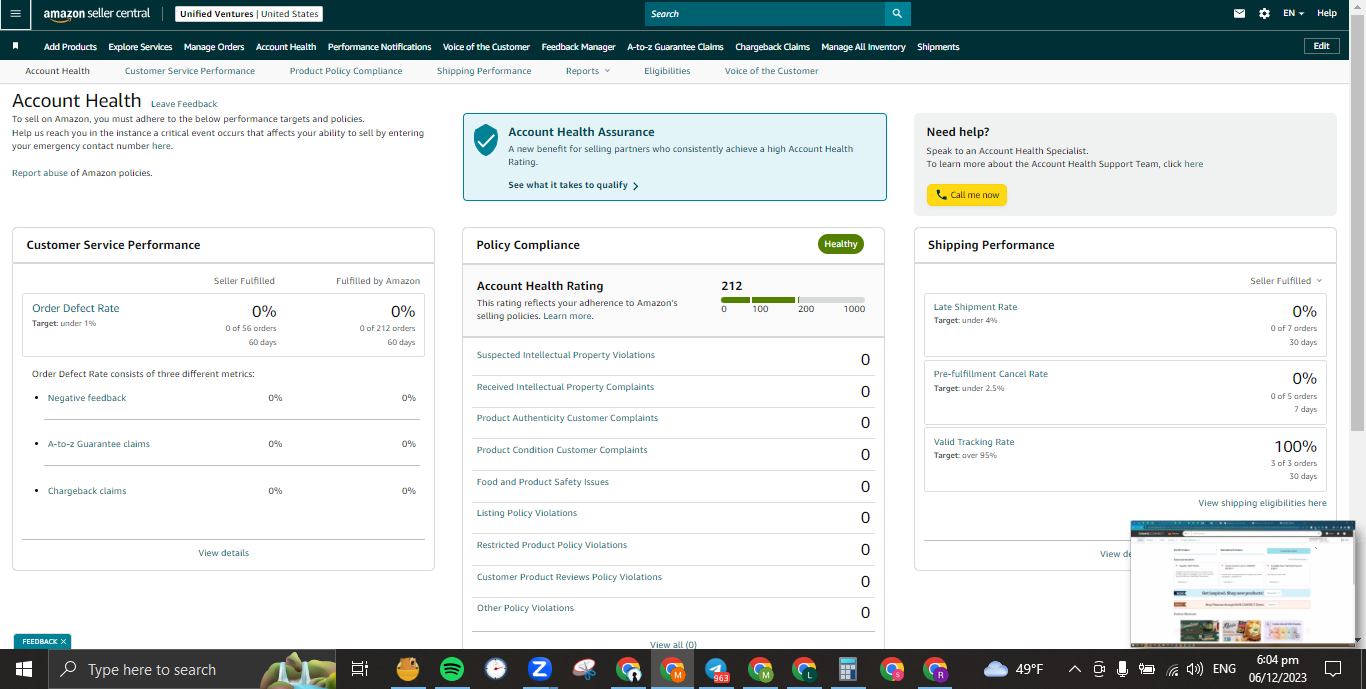Click the search magnifier button
Screen dimensions: 1366x689
[x=897, y=14]
